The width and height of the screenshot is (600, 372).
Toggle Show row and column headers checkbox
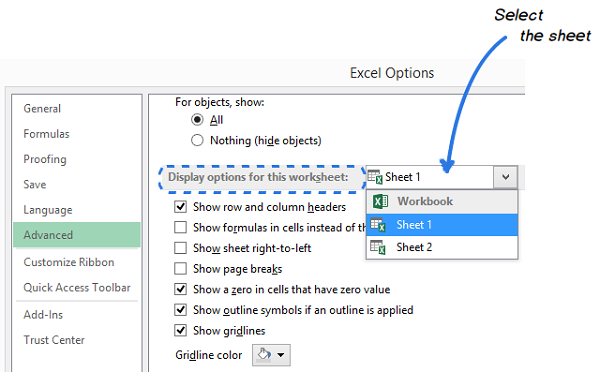pyautogui.click(x=180, y=207)
